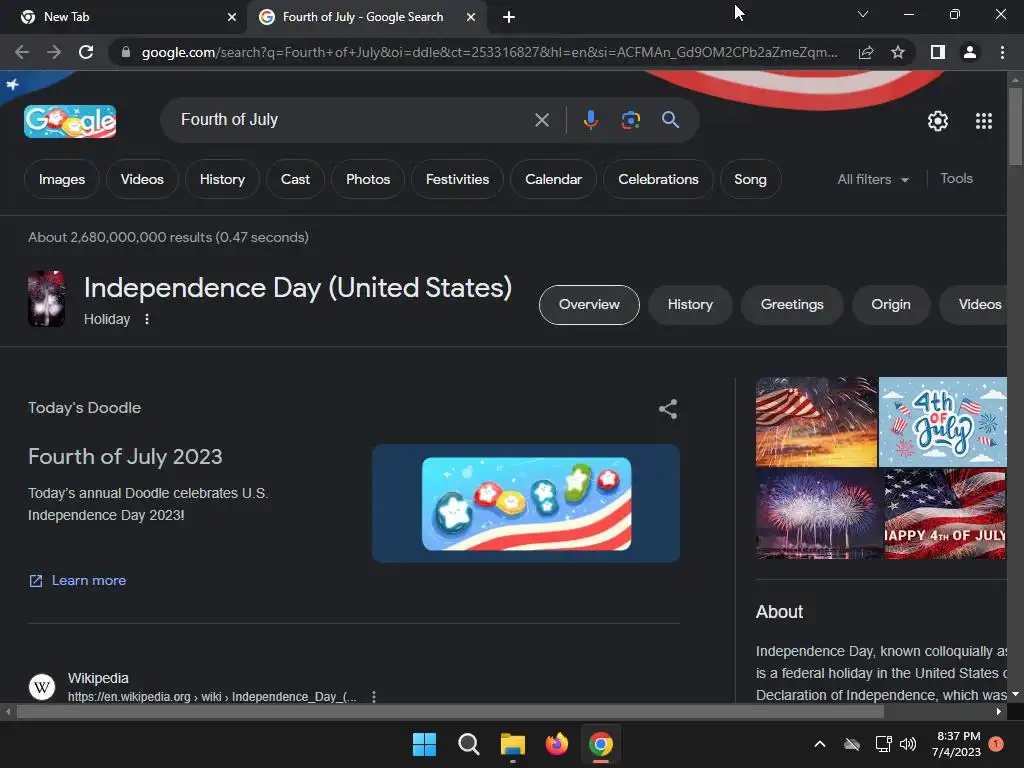Reload the Google search page

click(x=86, y=52)
